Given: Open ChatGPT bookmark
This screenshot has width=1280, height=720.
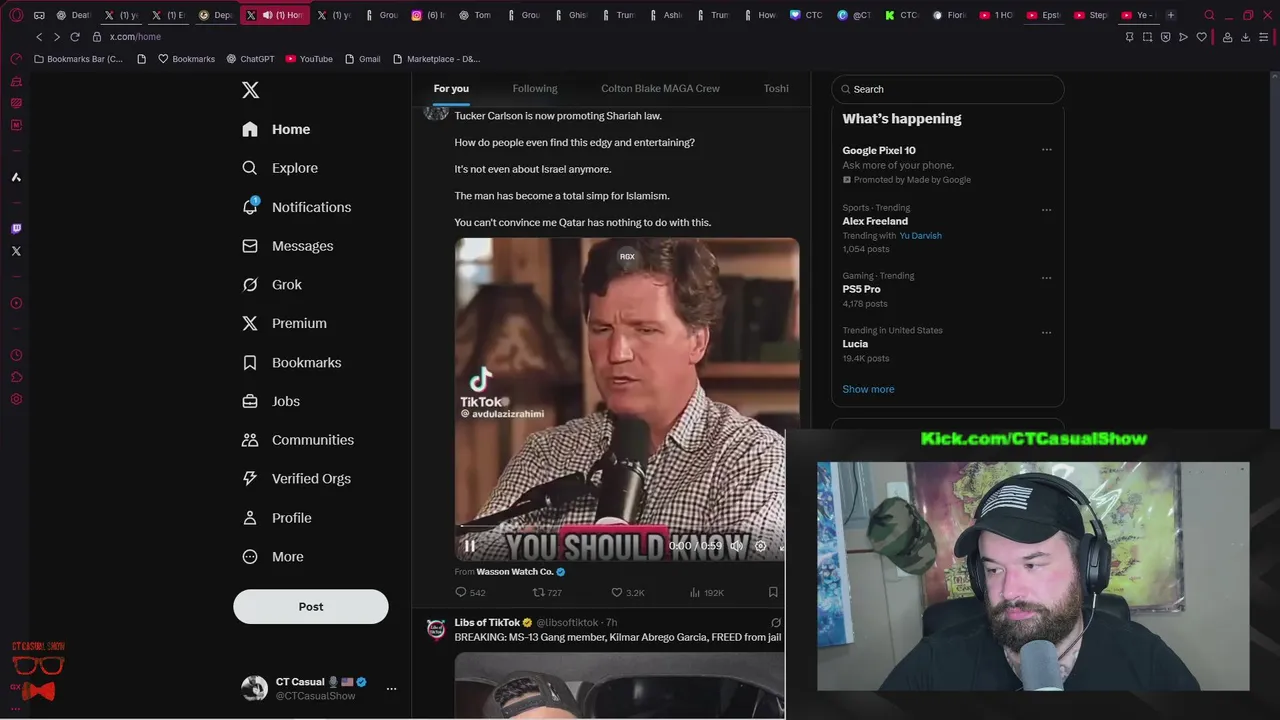Looking at the screenshot, I should tap(250, 59).
